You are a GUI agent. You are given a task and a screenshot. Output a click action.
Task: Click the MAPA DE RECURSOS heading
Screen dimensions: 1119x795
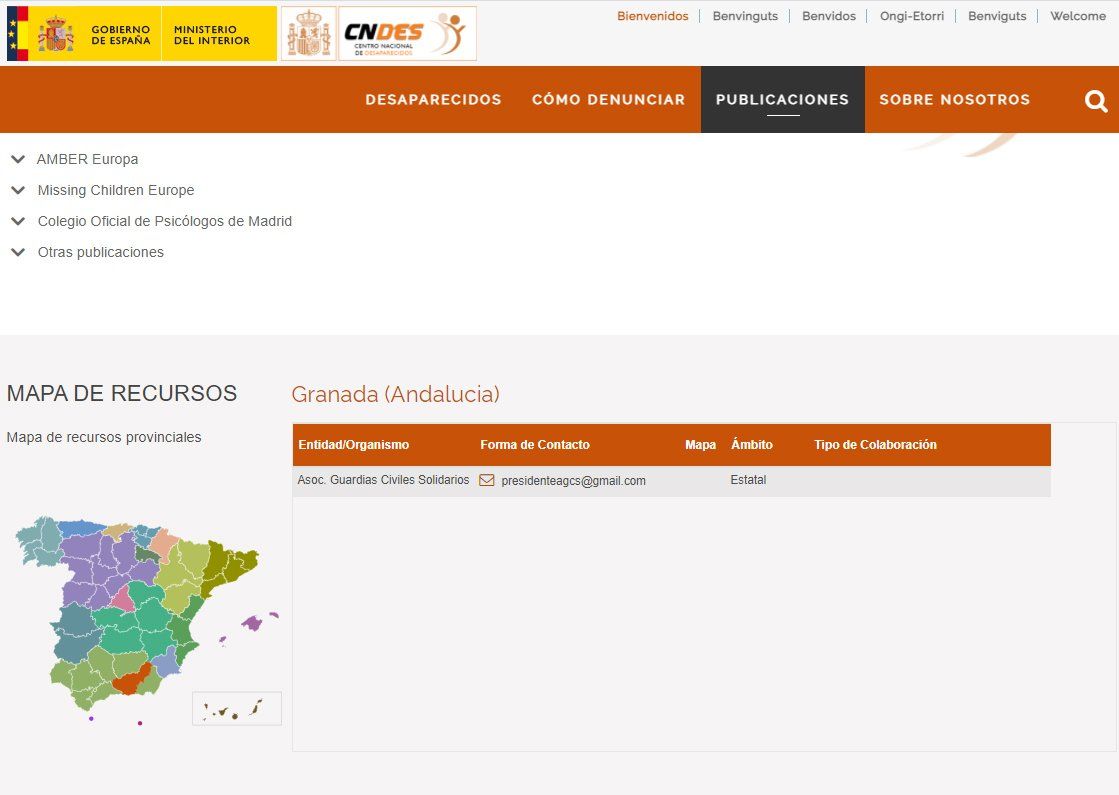pos(122,393)
